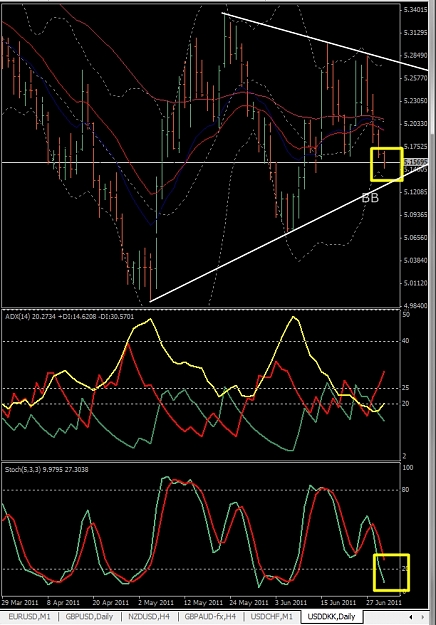
Task: Open the GBPUSD,Daily chart tab
Action: coord(89,616)
